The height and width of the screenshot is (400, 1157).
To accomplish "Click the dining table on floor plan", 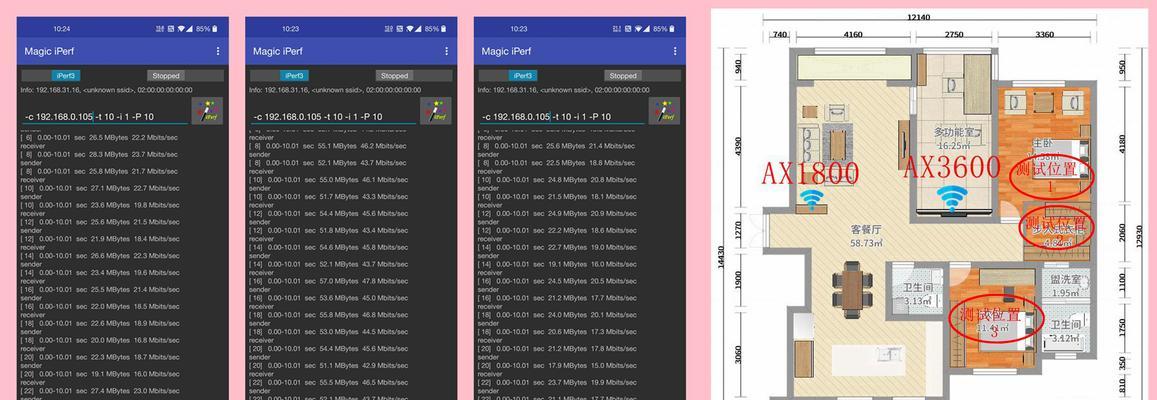I will click(x=852, y=290).
